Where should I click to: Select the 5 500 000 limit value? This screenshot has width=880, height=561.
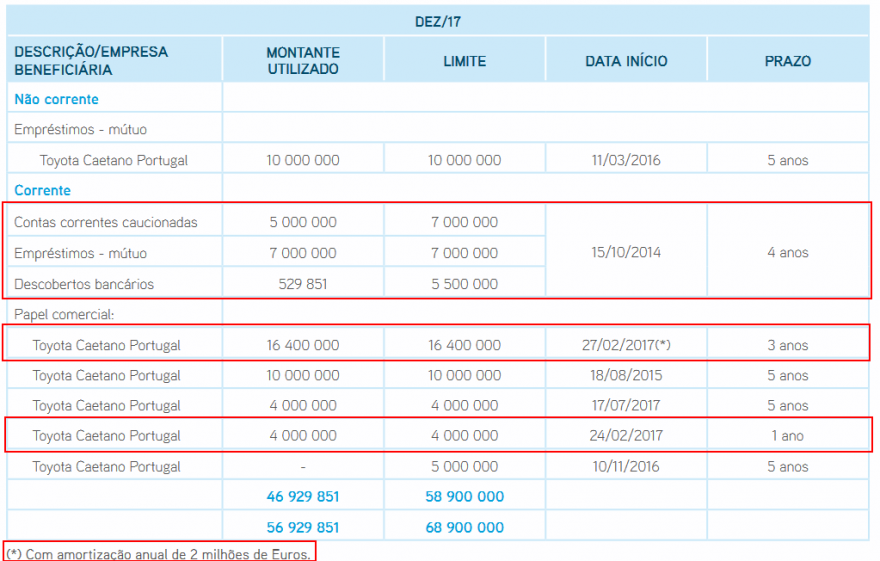[465, 284]
